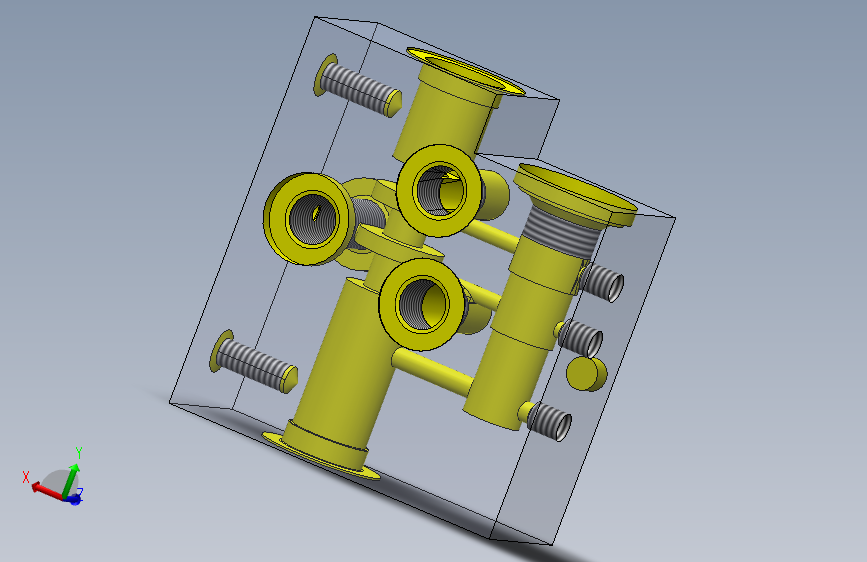The image size is (867, 562).
Task: Select the leftmost yellow threaded port ring
Action: pos(308,218)
